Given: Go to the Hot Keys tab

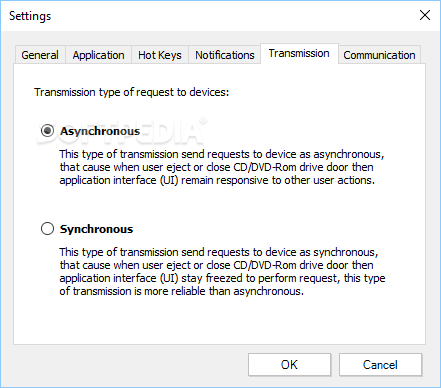Looking at the screenshot, I should click(160, 55).
